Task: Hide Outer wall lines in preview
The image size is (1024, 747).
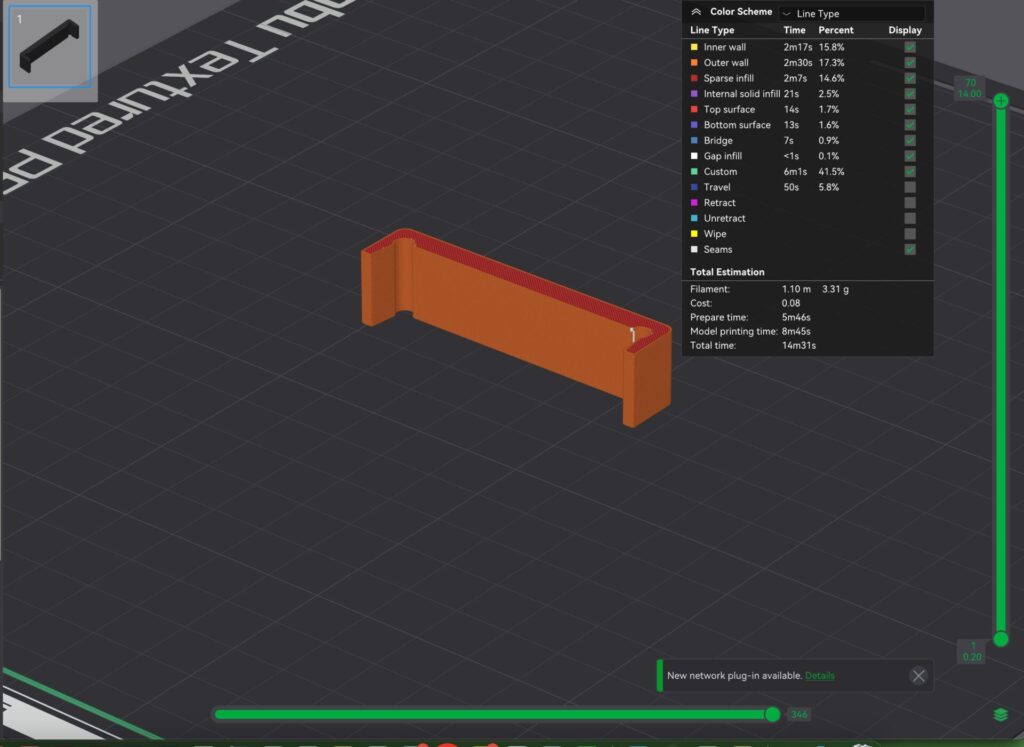Action: click(910, 63)
